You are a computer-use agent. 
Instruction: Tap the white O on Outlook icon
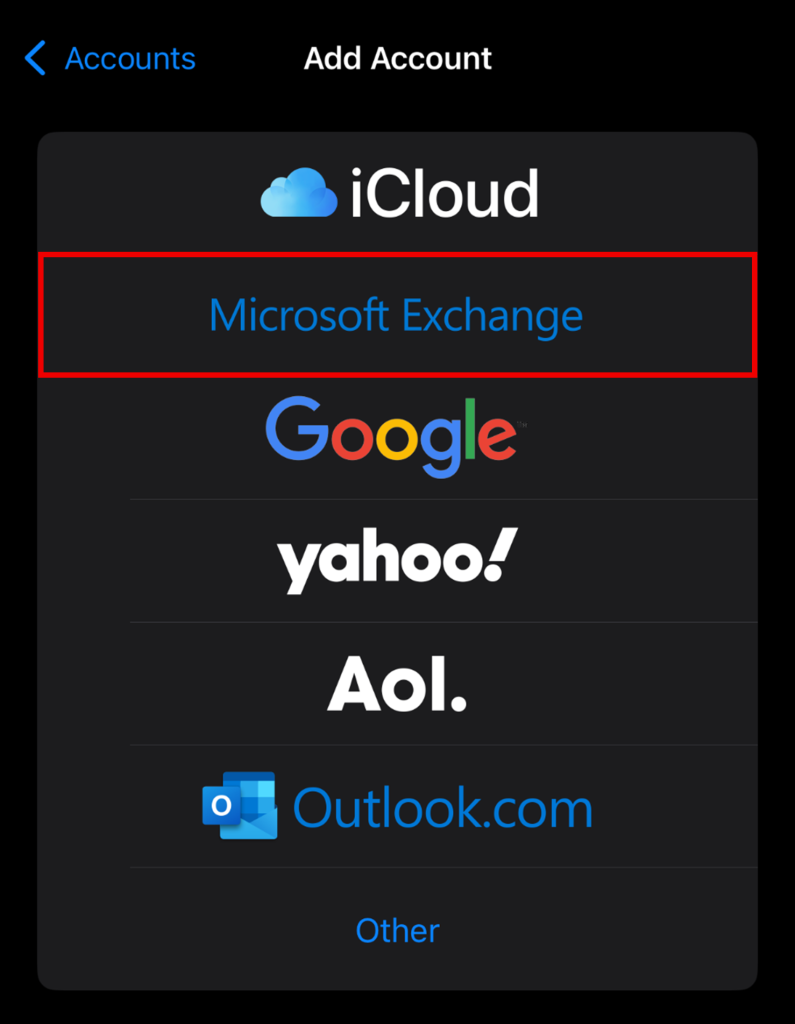click(221, 807)
